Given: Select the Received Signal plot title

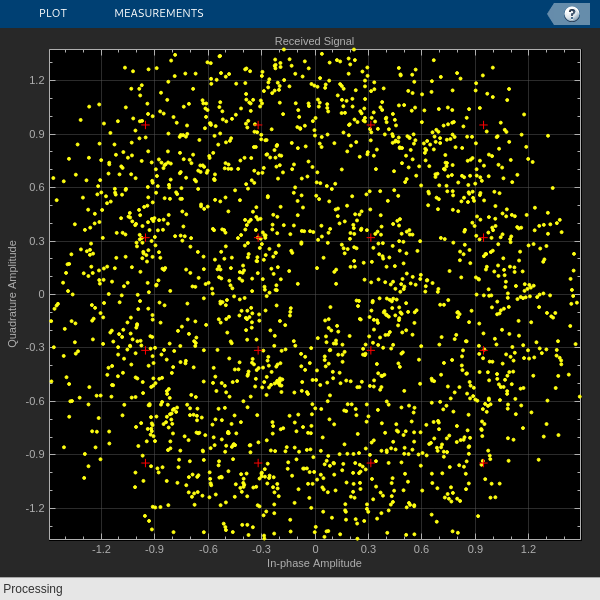Looking at the screenshot, I should point(315,41).
